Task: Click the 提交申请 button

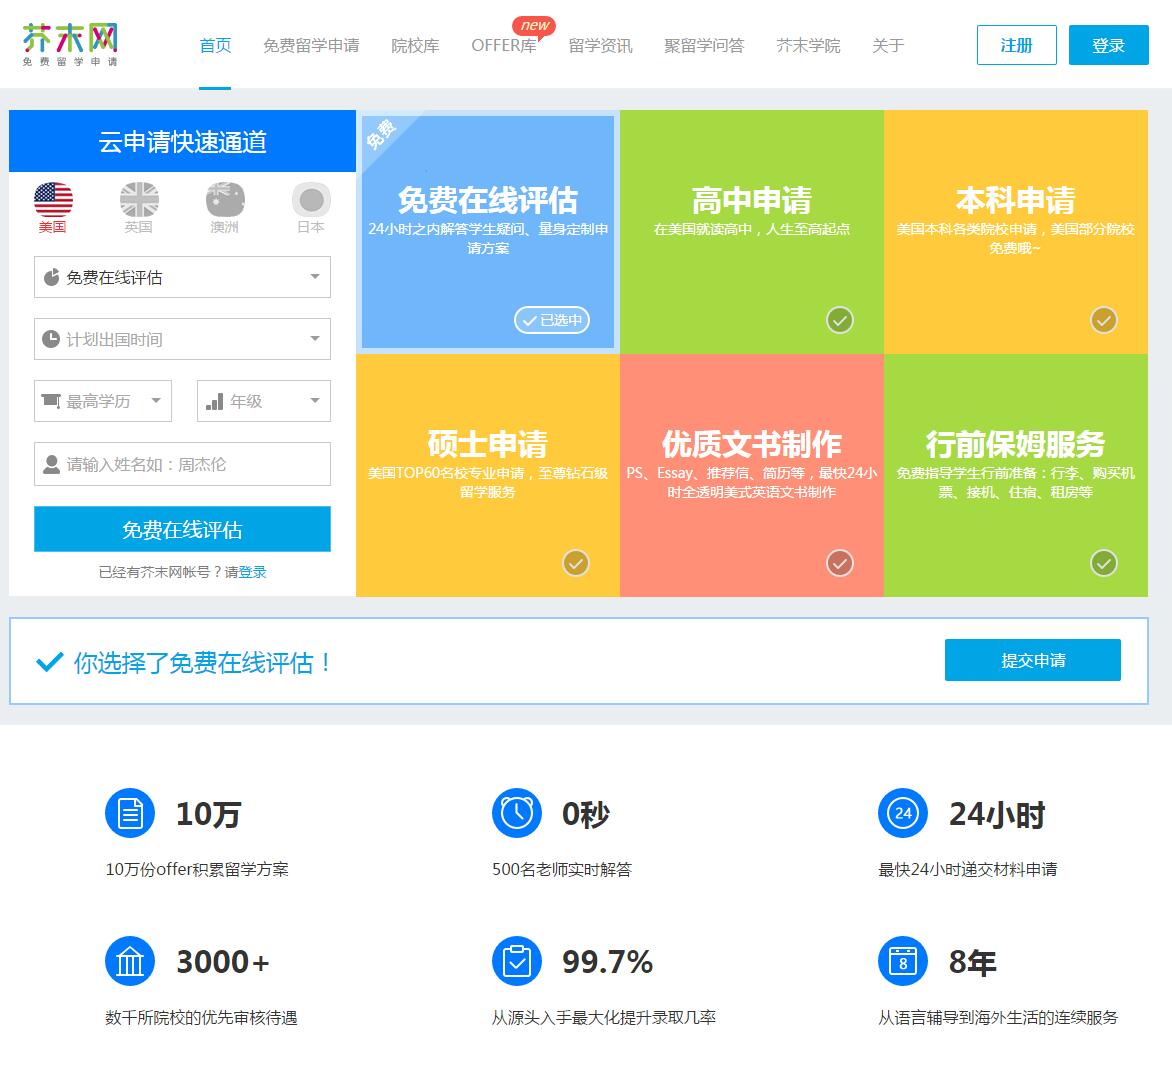Action: [x=1032, y=660]
